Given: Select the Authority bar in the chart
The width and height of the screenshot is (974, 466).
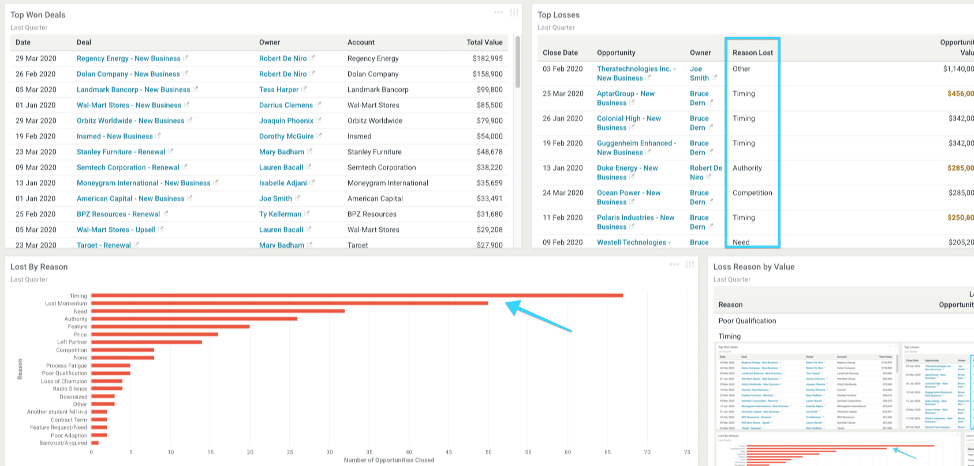Looking at the screenshot, I should pos(194,319).
